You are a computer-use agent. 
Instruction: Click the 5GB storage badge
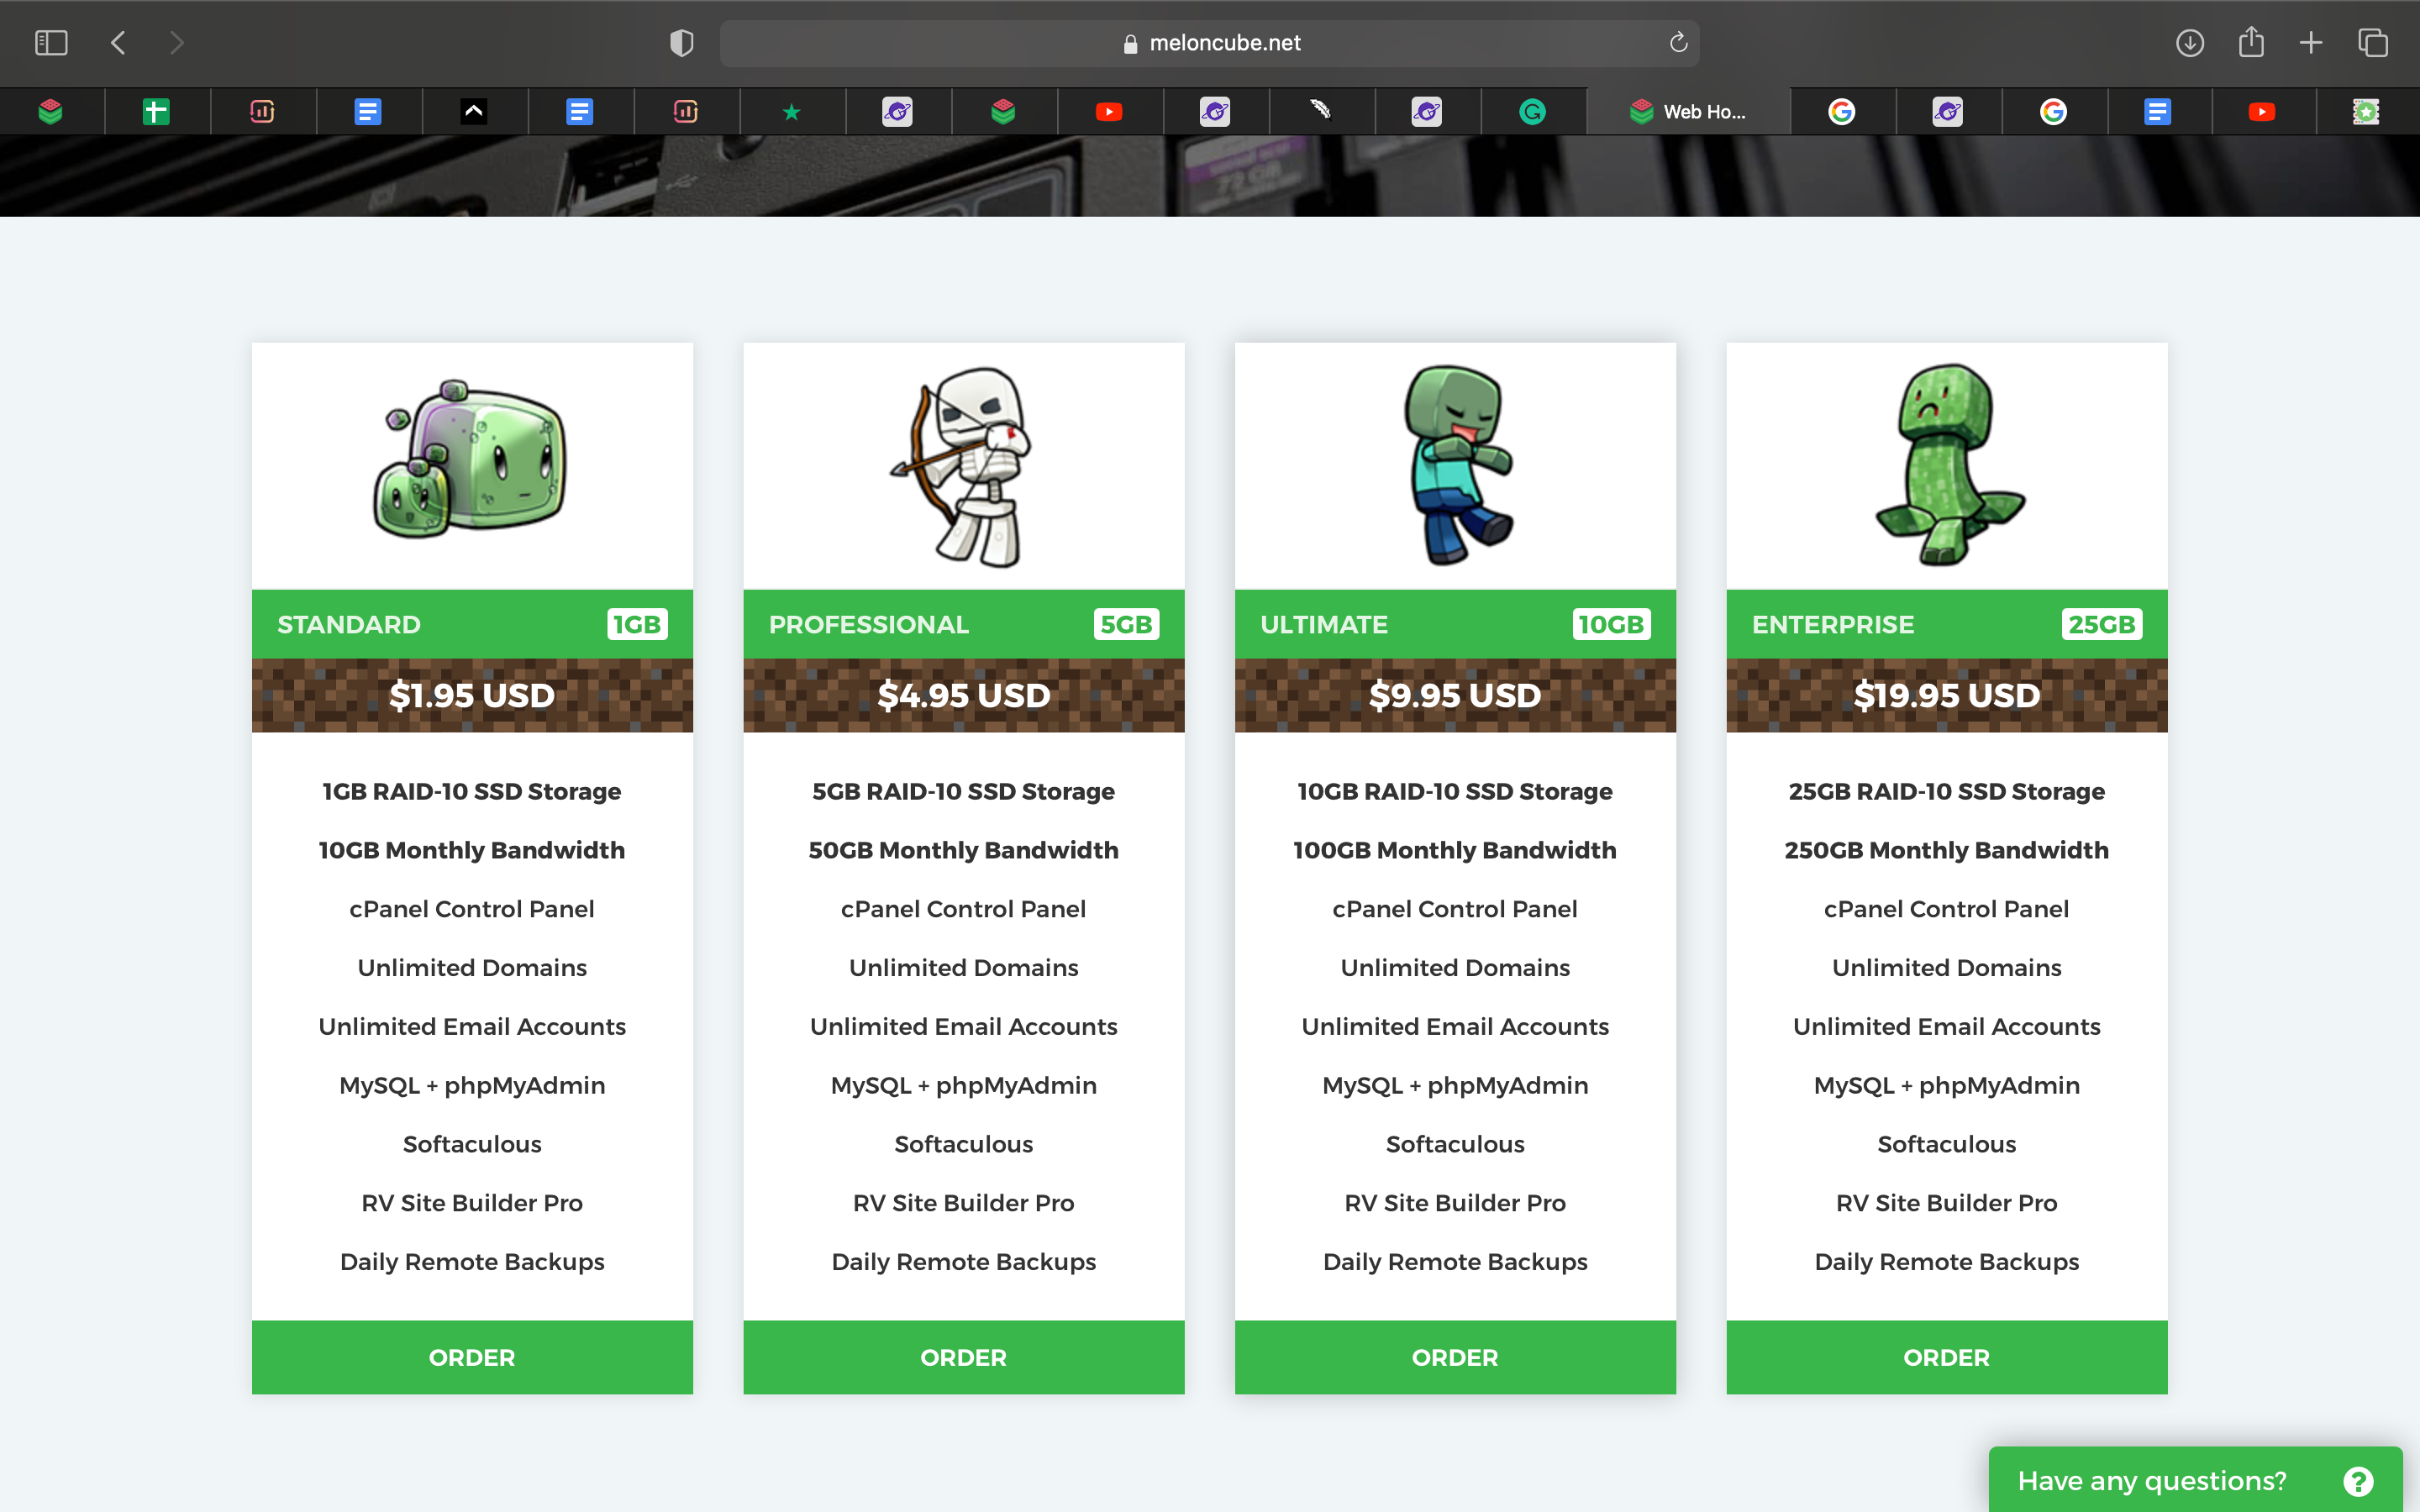(1126, 624)
